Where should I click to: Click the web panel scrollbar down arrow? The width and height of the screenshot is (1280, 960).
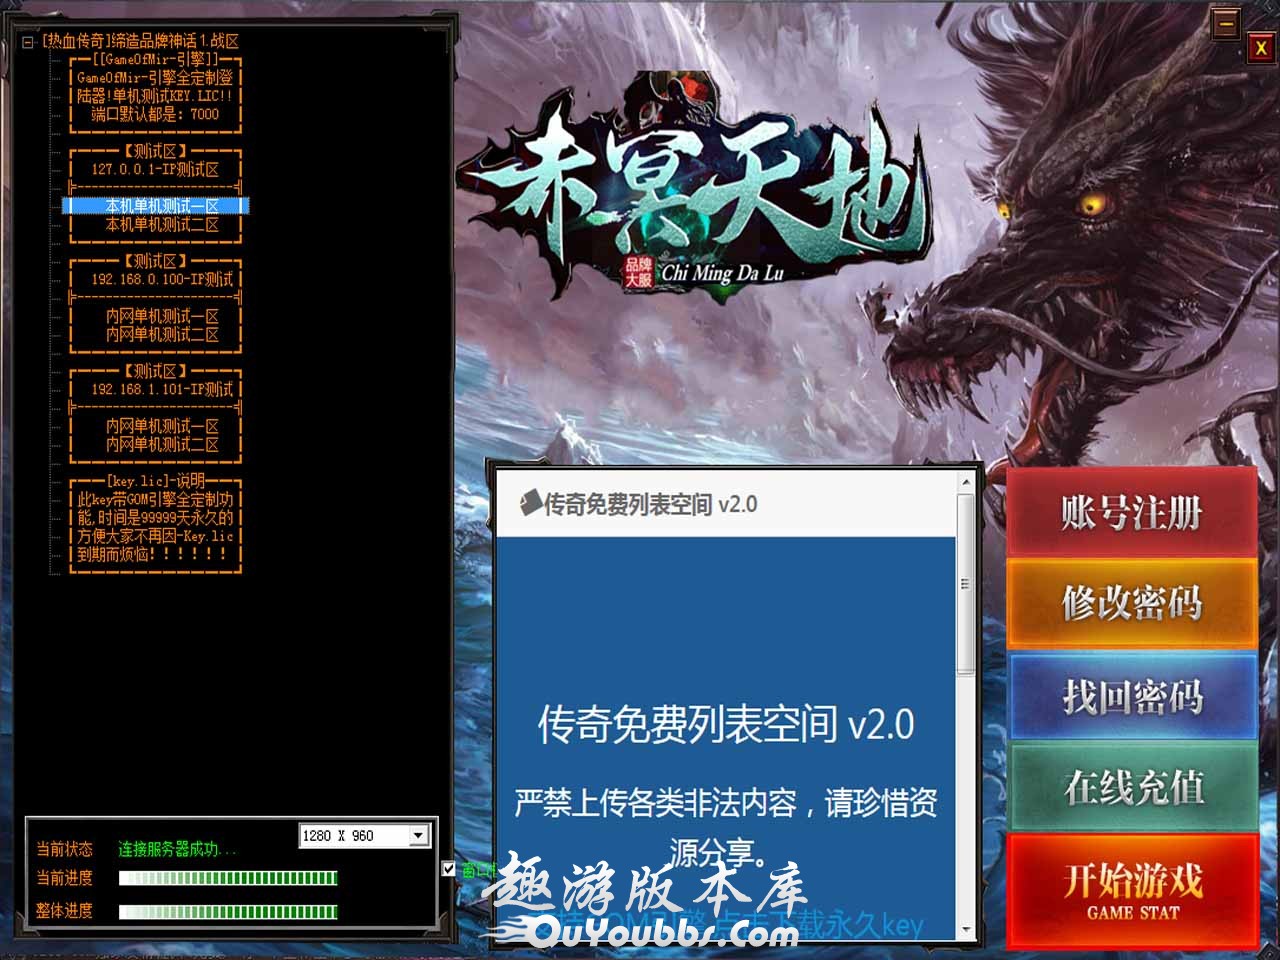point(966,929)
